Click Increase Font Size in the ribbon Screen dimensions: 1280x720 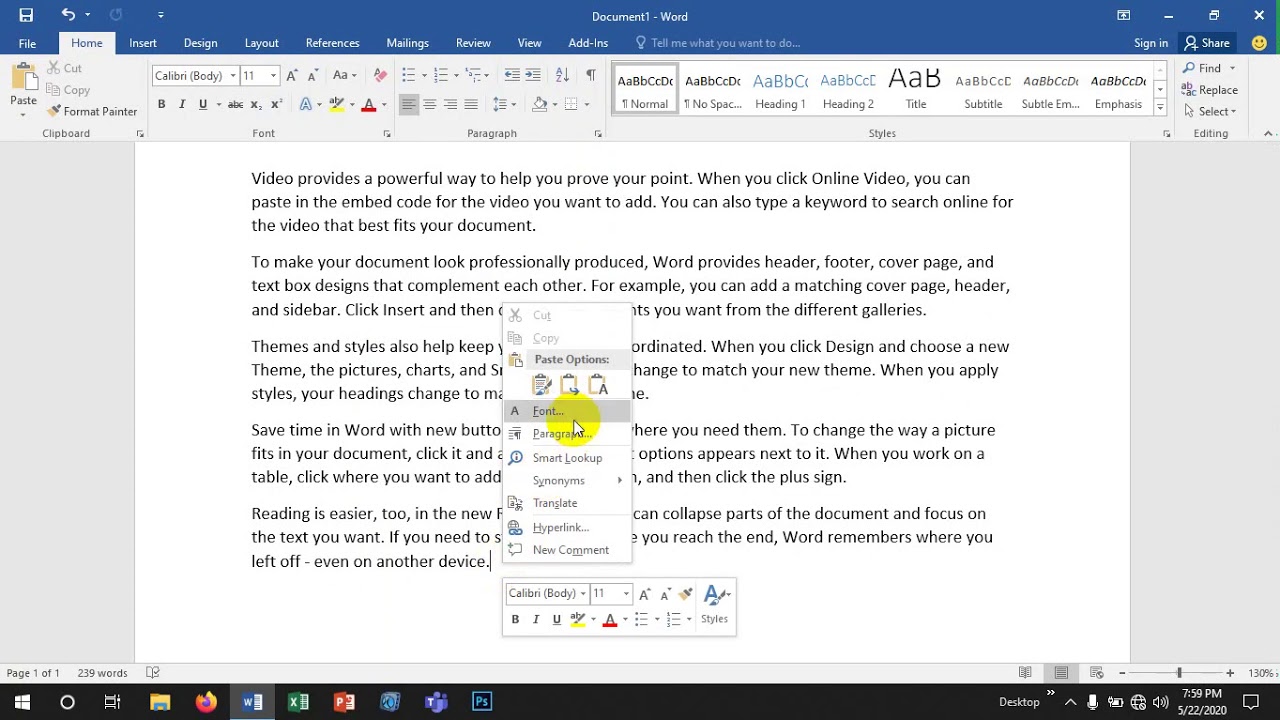292,75
